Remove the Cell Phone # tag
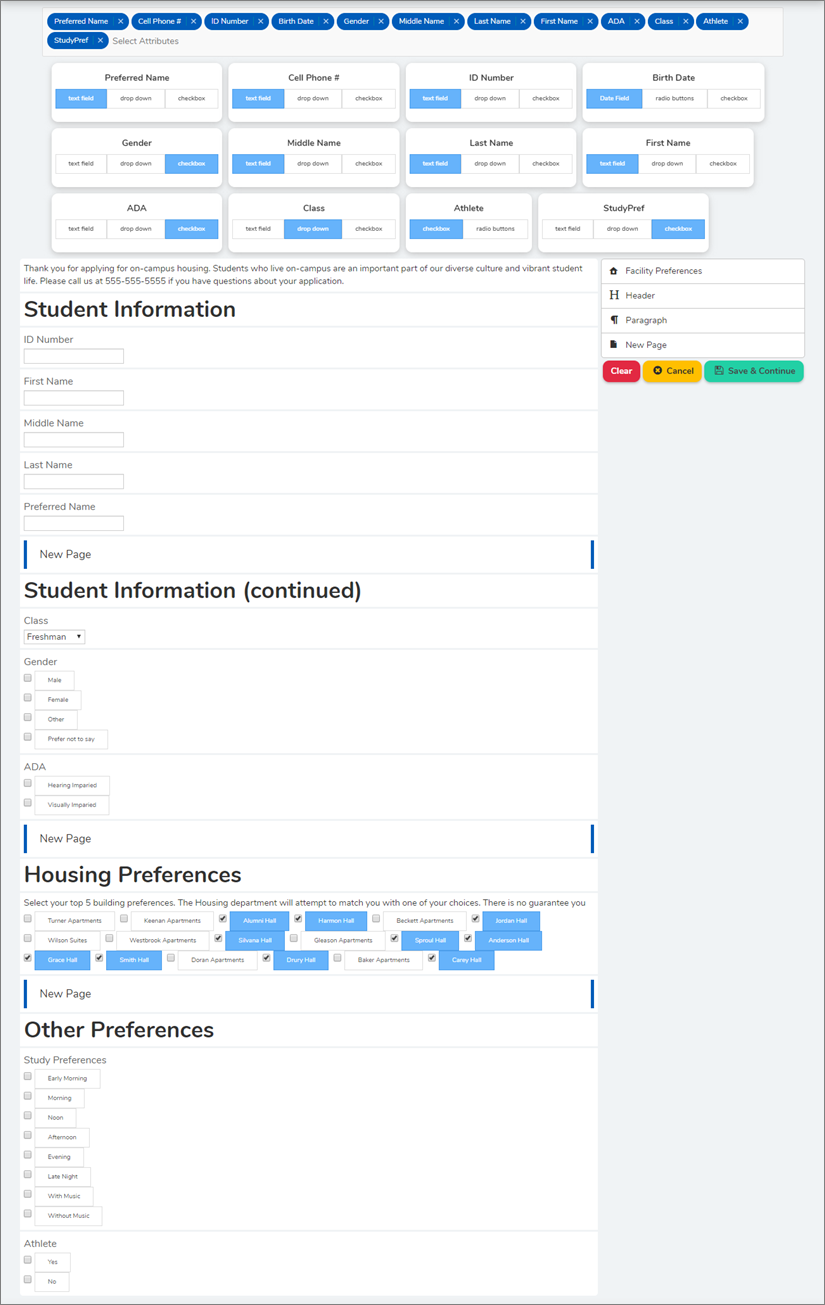 [x=193, y=21]
